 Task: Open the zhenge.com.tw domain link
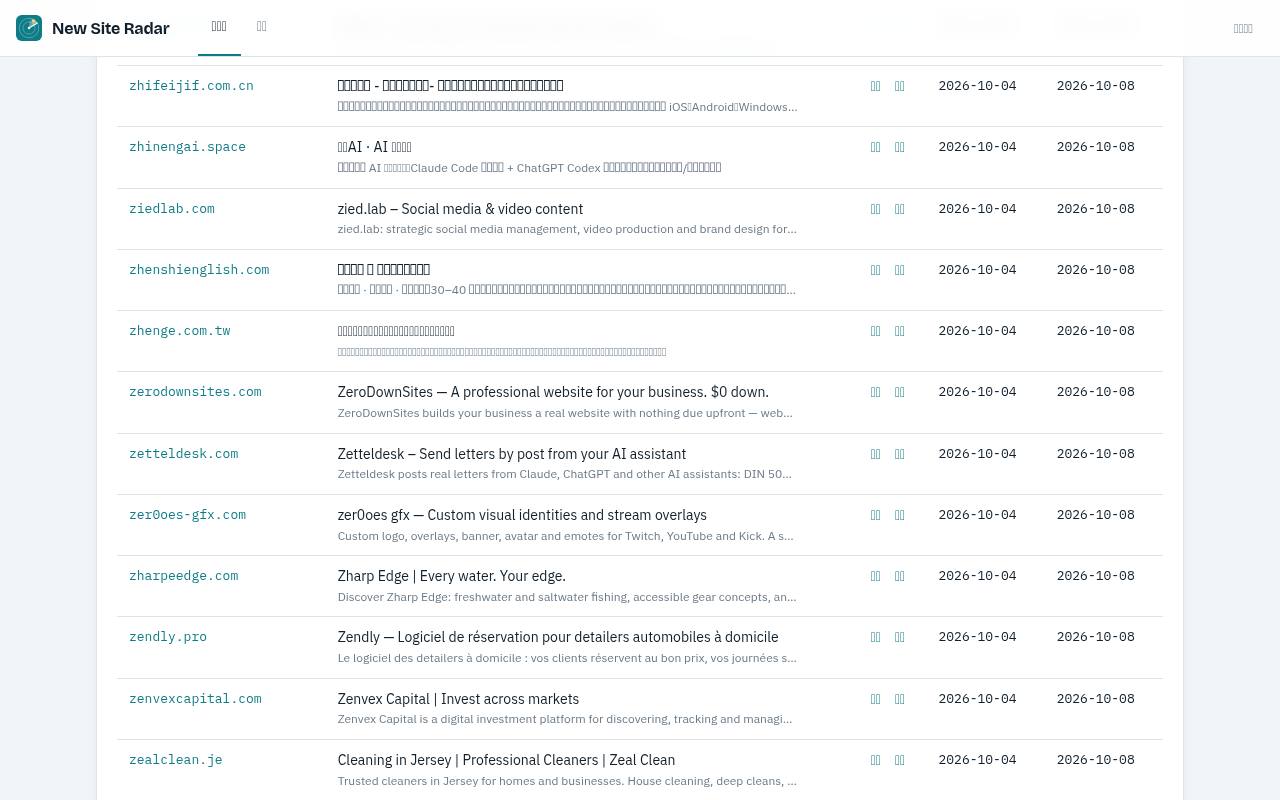pyautogui.click(x=180, y=331)
